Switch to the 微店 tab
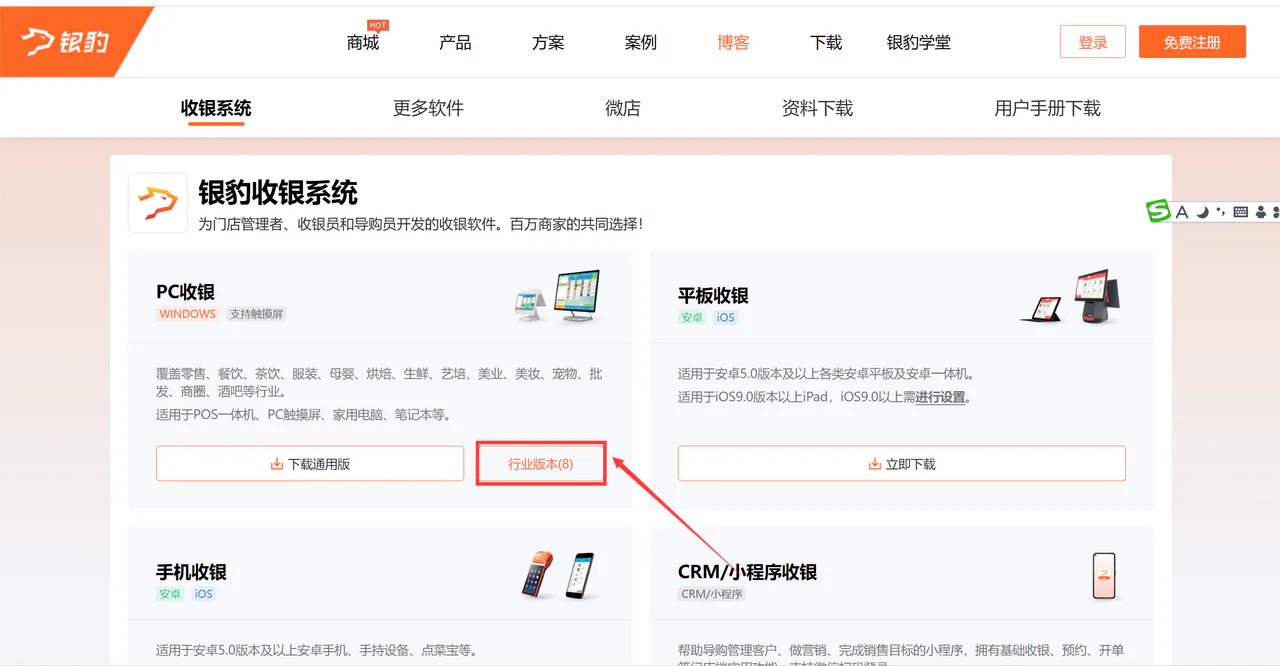The width and height of the screenshot is (1280, 666). [623, 108]
